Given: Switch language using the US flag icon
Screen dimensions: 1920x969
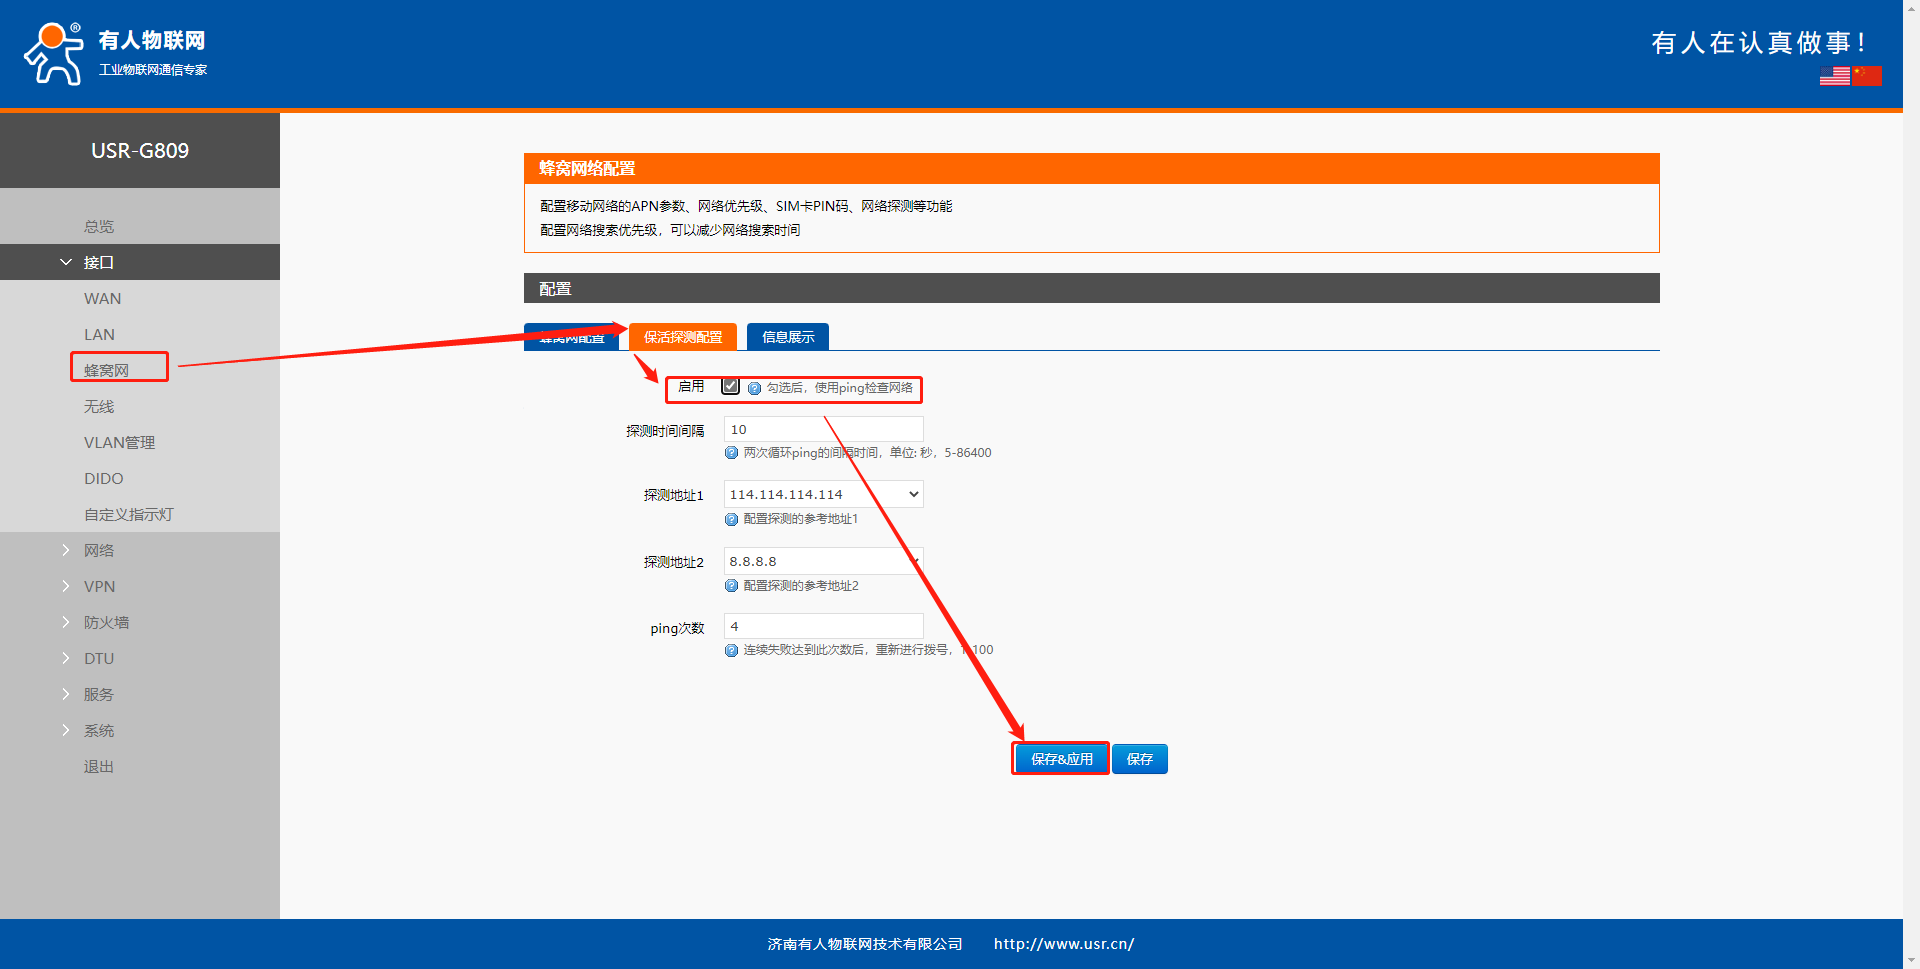Looking at the screenshot, I should (x=1834, y=76).
